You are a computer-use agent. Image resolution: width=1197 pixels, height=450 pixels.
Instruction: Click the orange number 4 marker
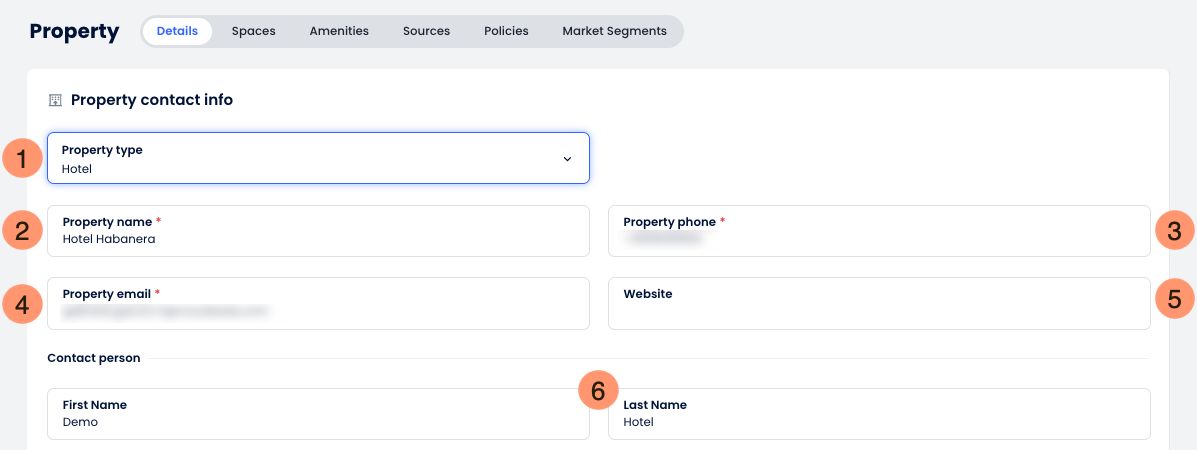click(22, 303)
